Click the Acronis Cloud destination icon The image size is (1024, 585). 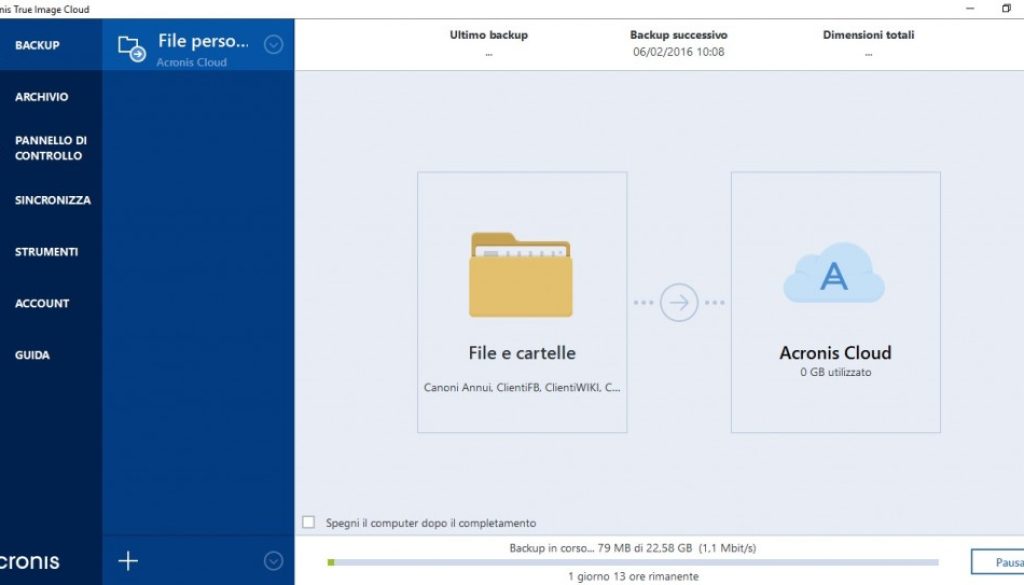834,273
